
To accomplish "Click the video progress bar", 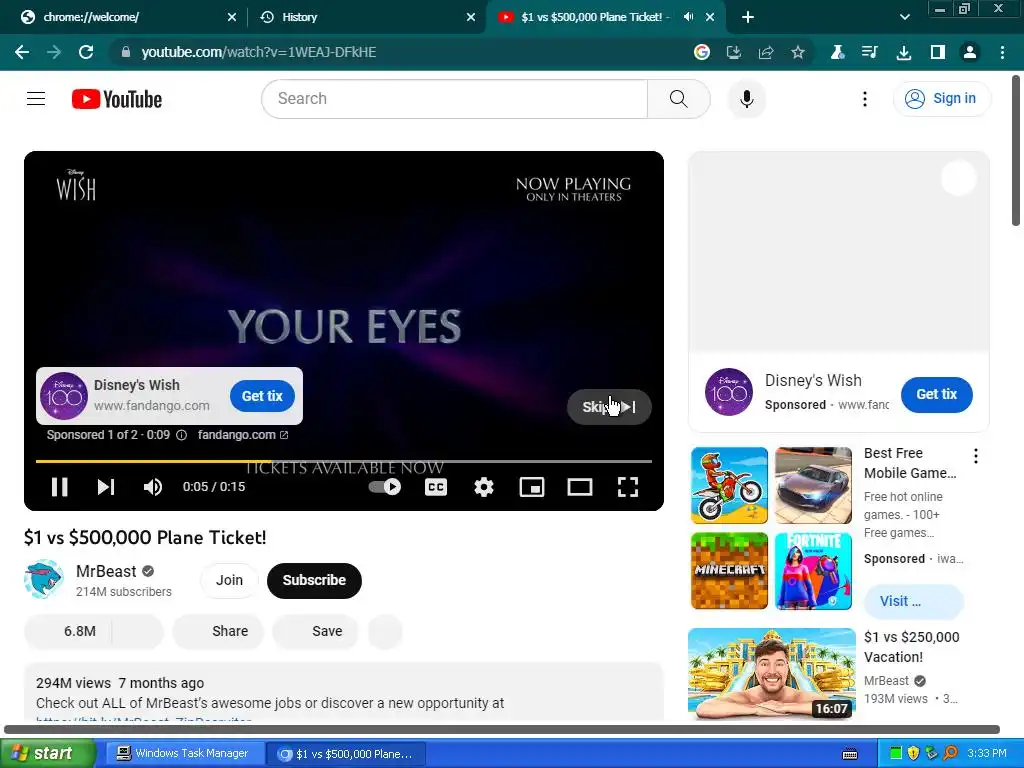I will pyautogui.click(x=344, y=461).
